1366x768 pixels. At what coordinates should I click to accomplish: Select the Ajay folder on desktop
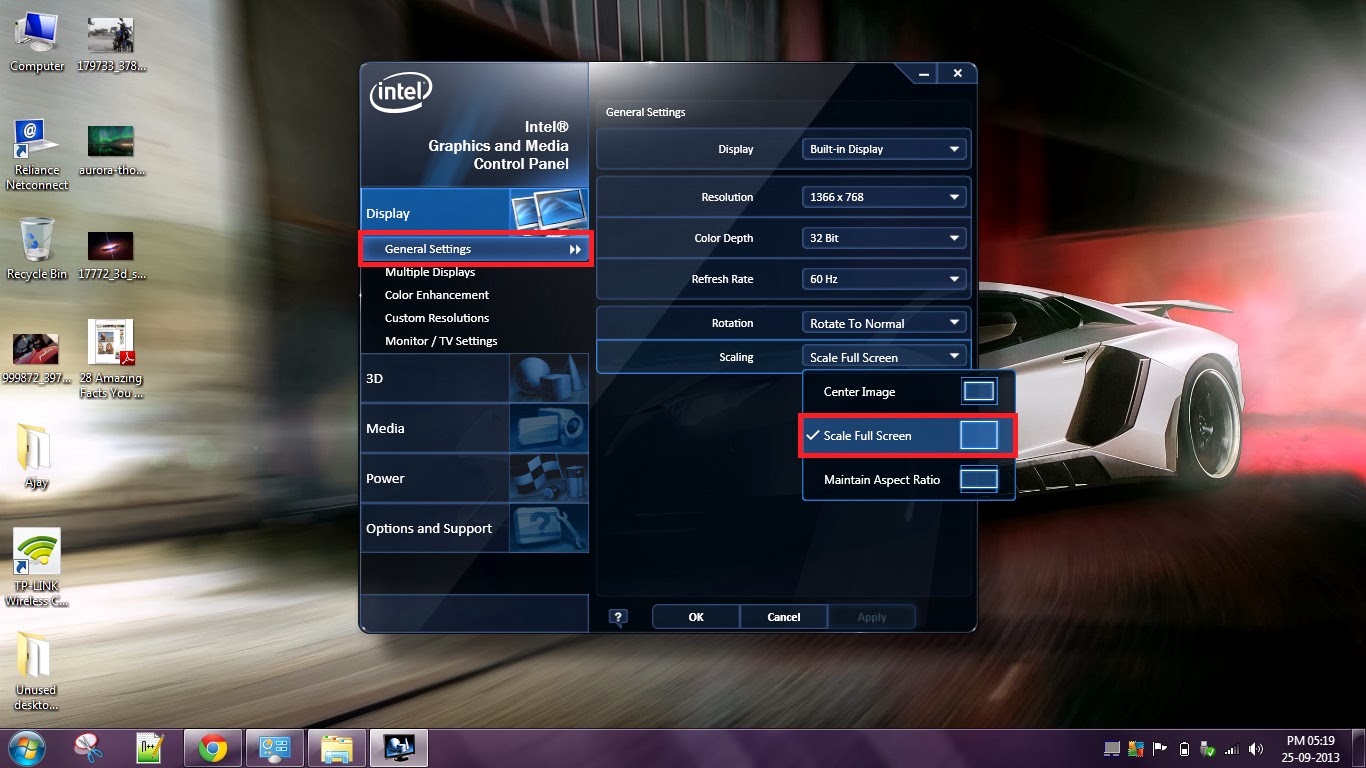[37, 457]
